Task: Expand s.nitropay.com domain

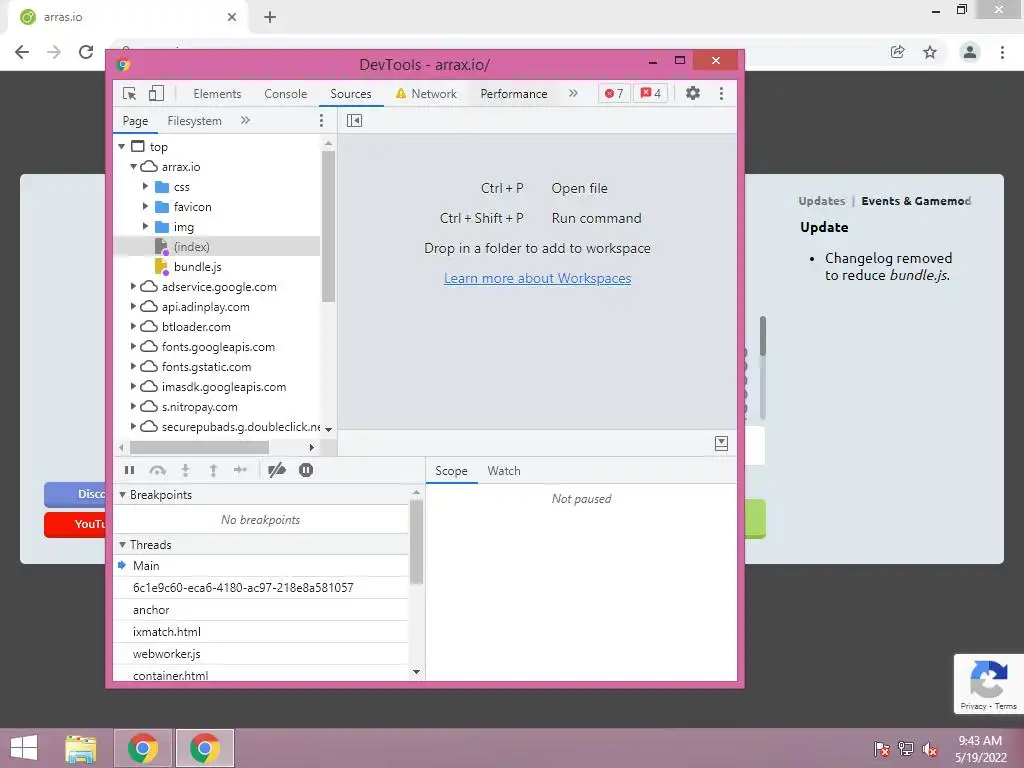Action: (133, 406)
